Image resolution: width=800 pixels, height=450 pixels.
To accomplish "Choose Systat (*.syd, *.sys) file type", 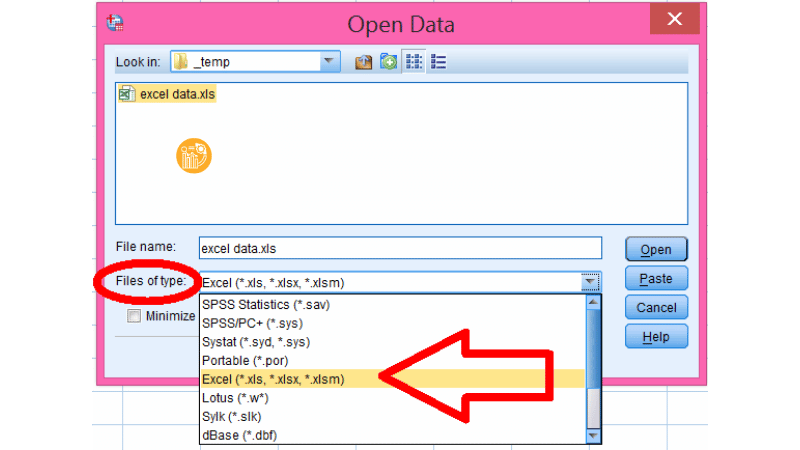I will coord(393,342).
